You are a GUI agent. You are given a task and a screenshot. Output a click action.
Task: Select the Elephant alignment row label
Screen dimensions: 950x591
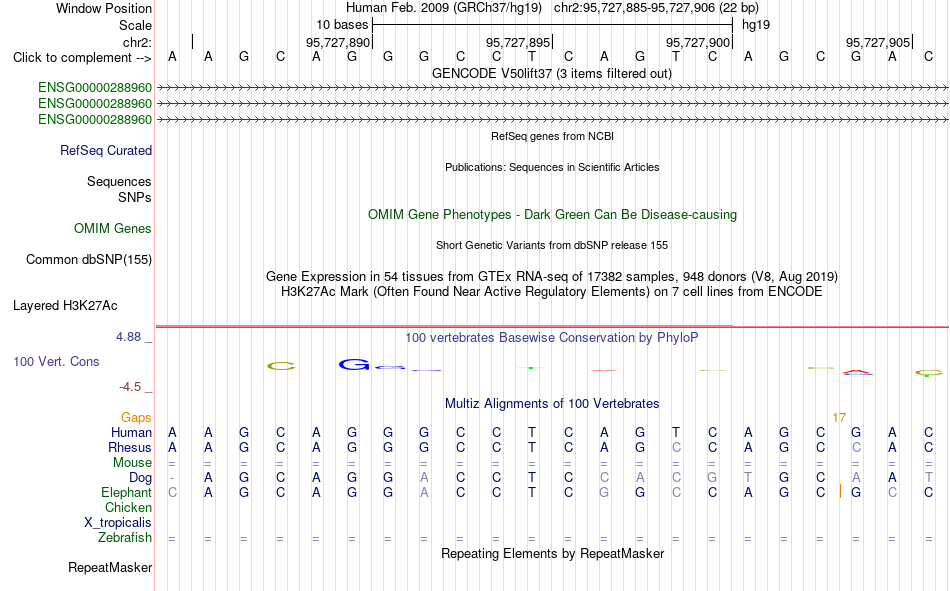click(126, 492)
